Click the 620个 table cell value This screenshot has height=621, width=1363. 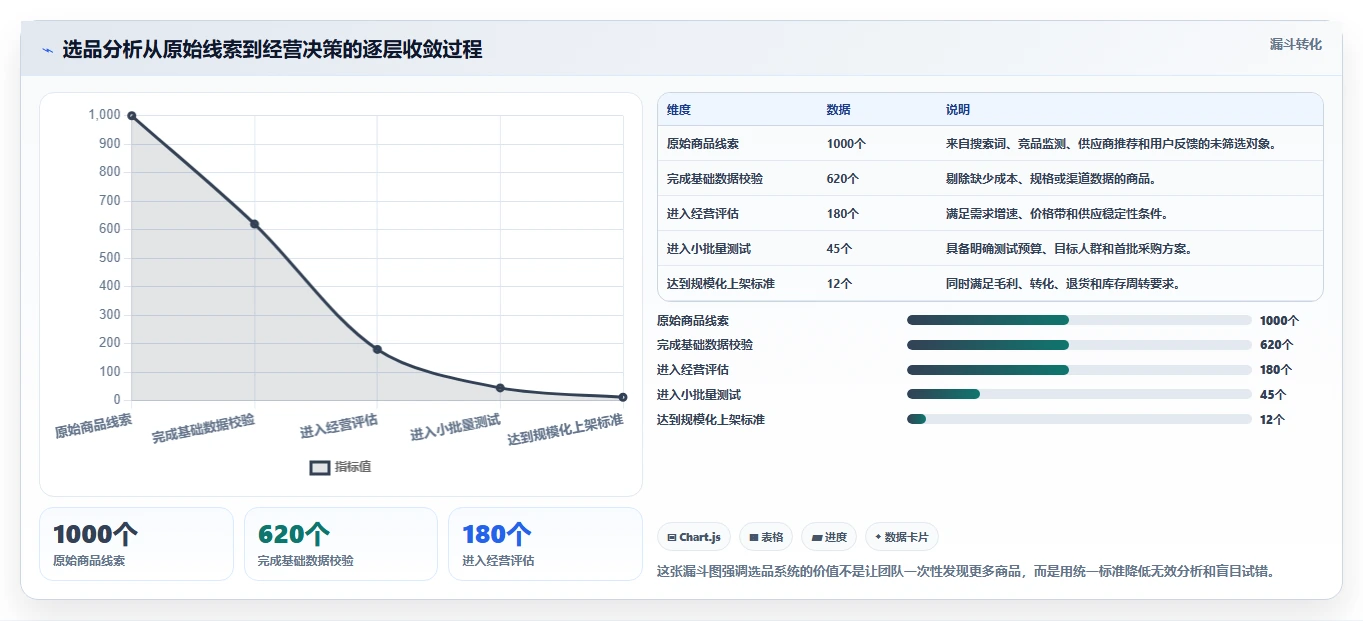coord(843,179)
